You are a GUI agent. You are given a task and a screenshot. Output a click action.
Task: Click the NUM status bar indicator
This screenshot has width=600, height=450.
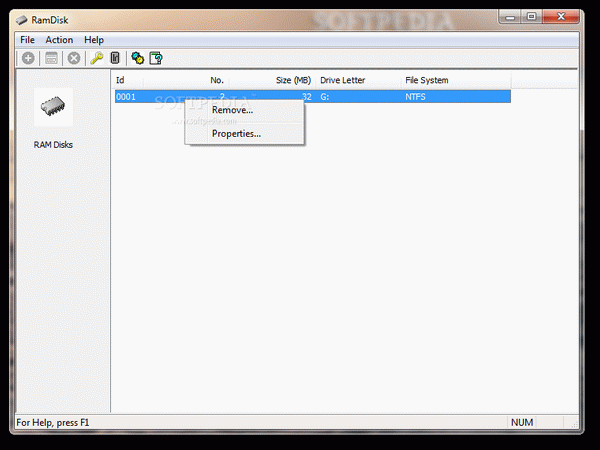pyautogui.click(x=522, y=422)
